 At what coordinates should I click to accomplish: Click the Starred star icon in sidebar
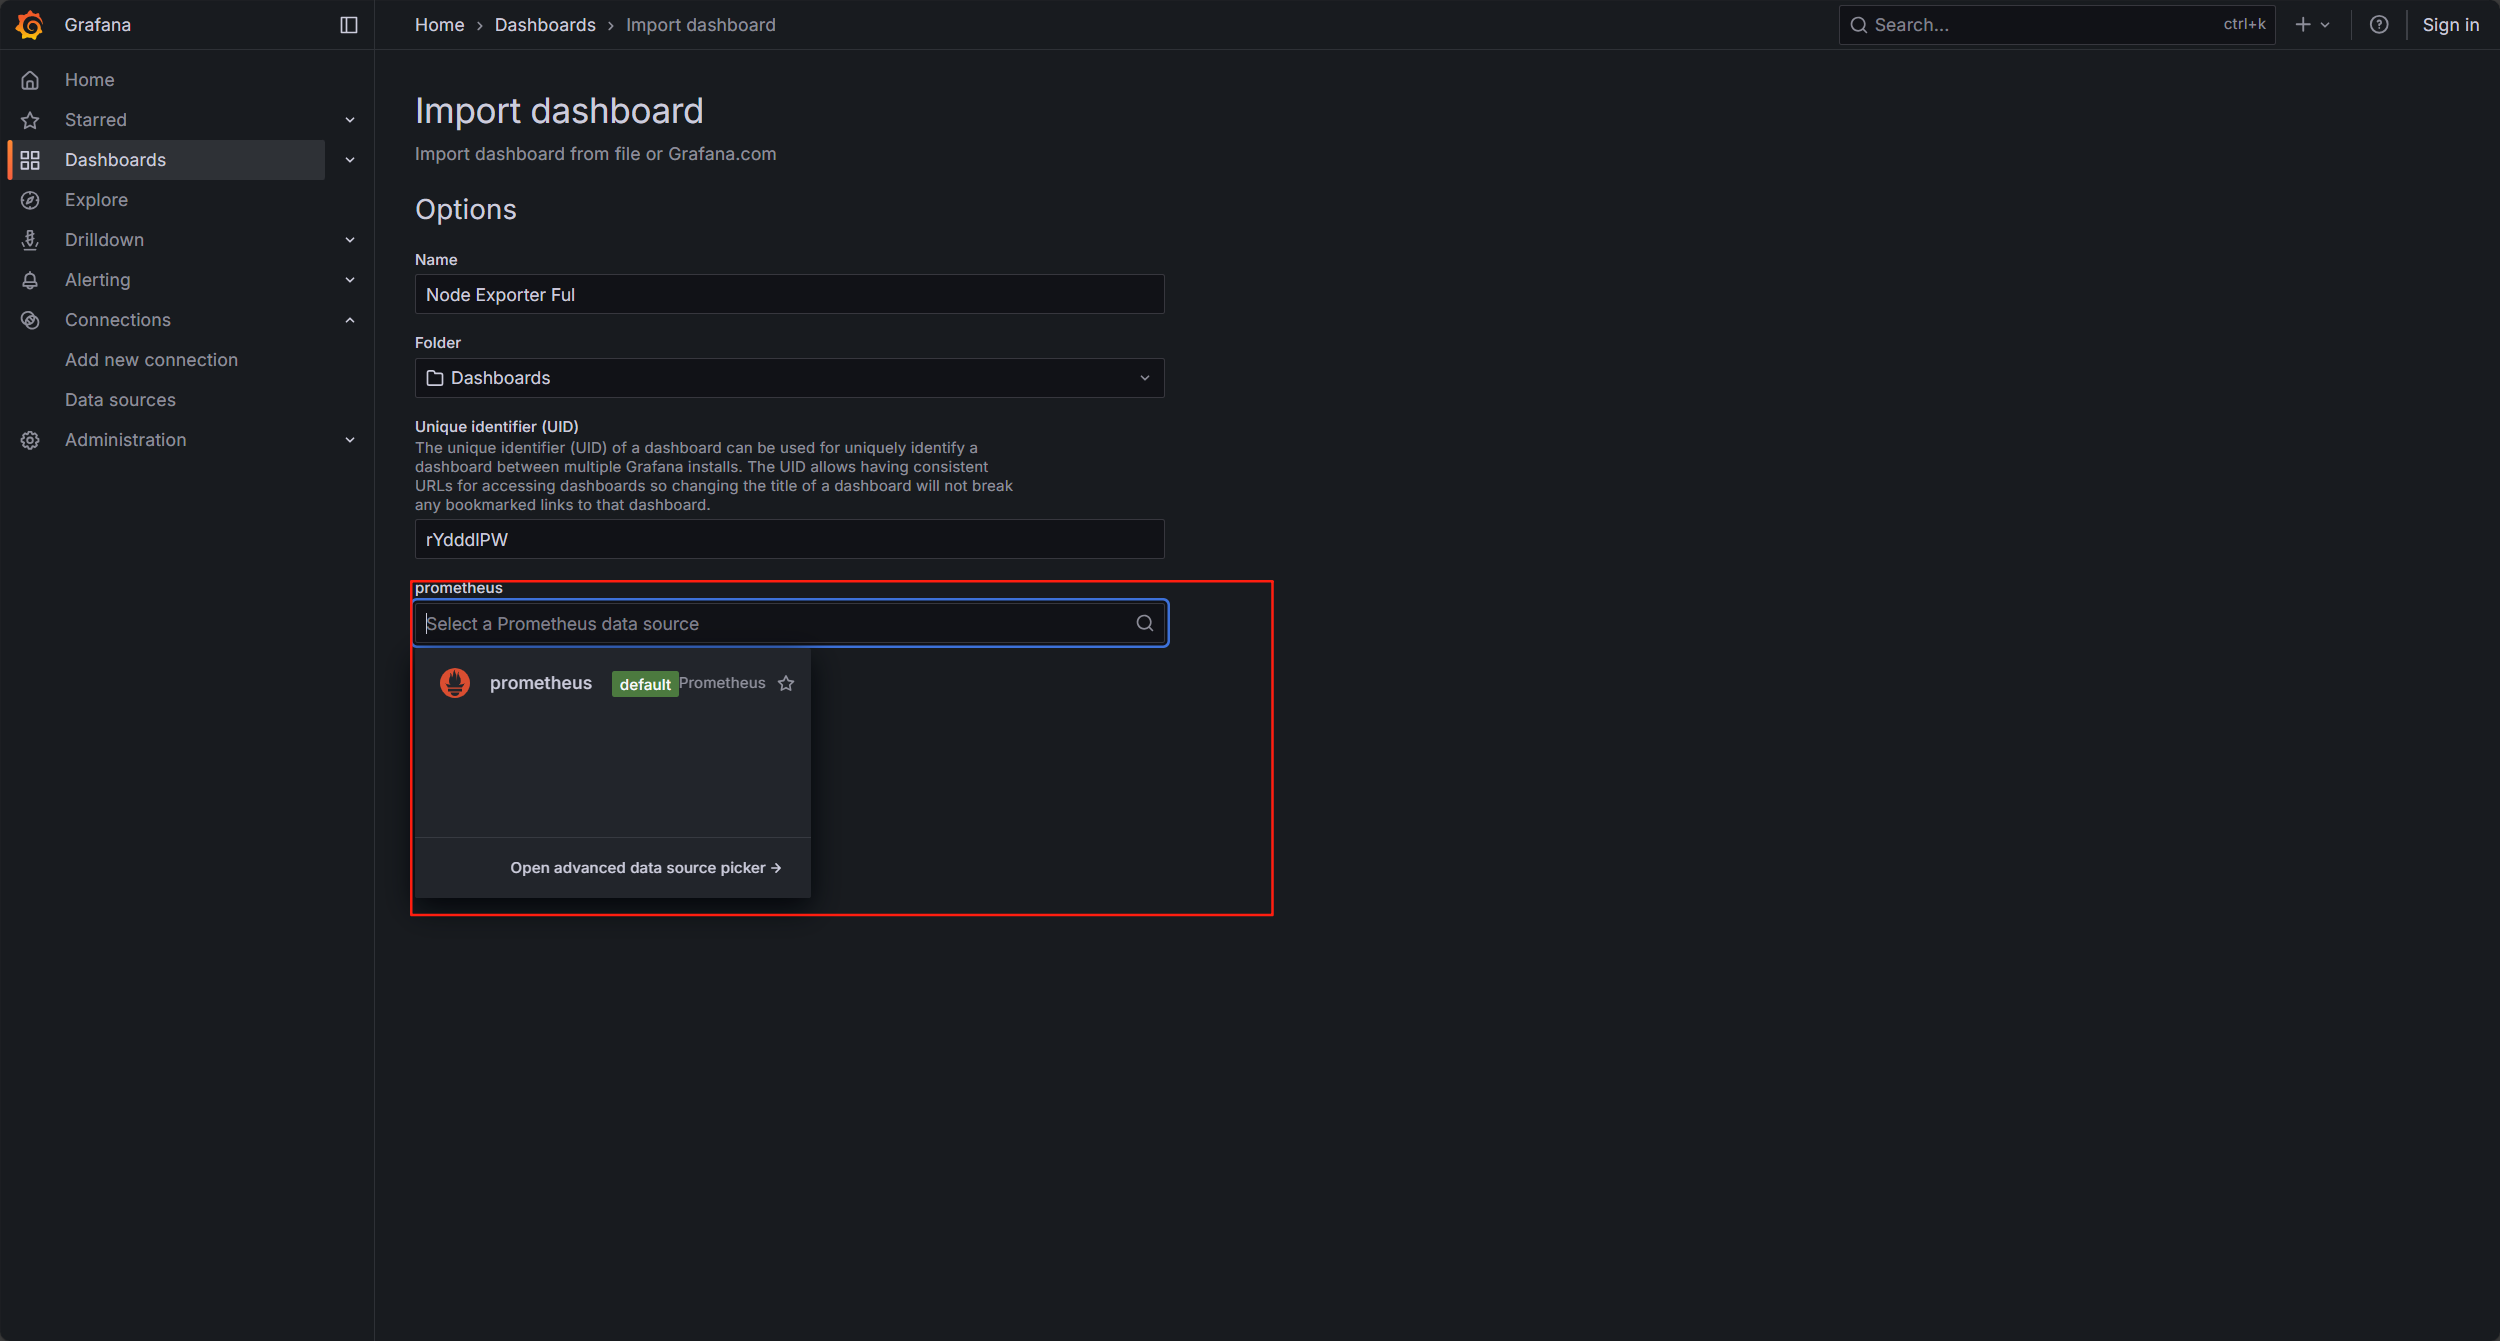[x=30, y=120]
